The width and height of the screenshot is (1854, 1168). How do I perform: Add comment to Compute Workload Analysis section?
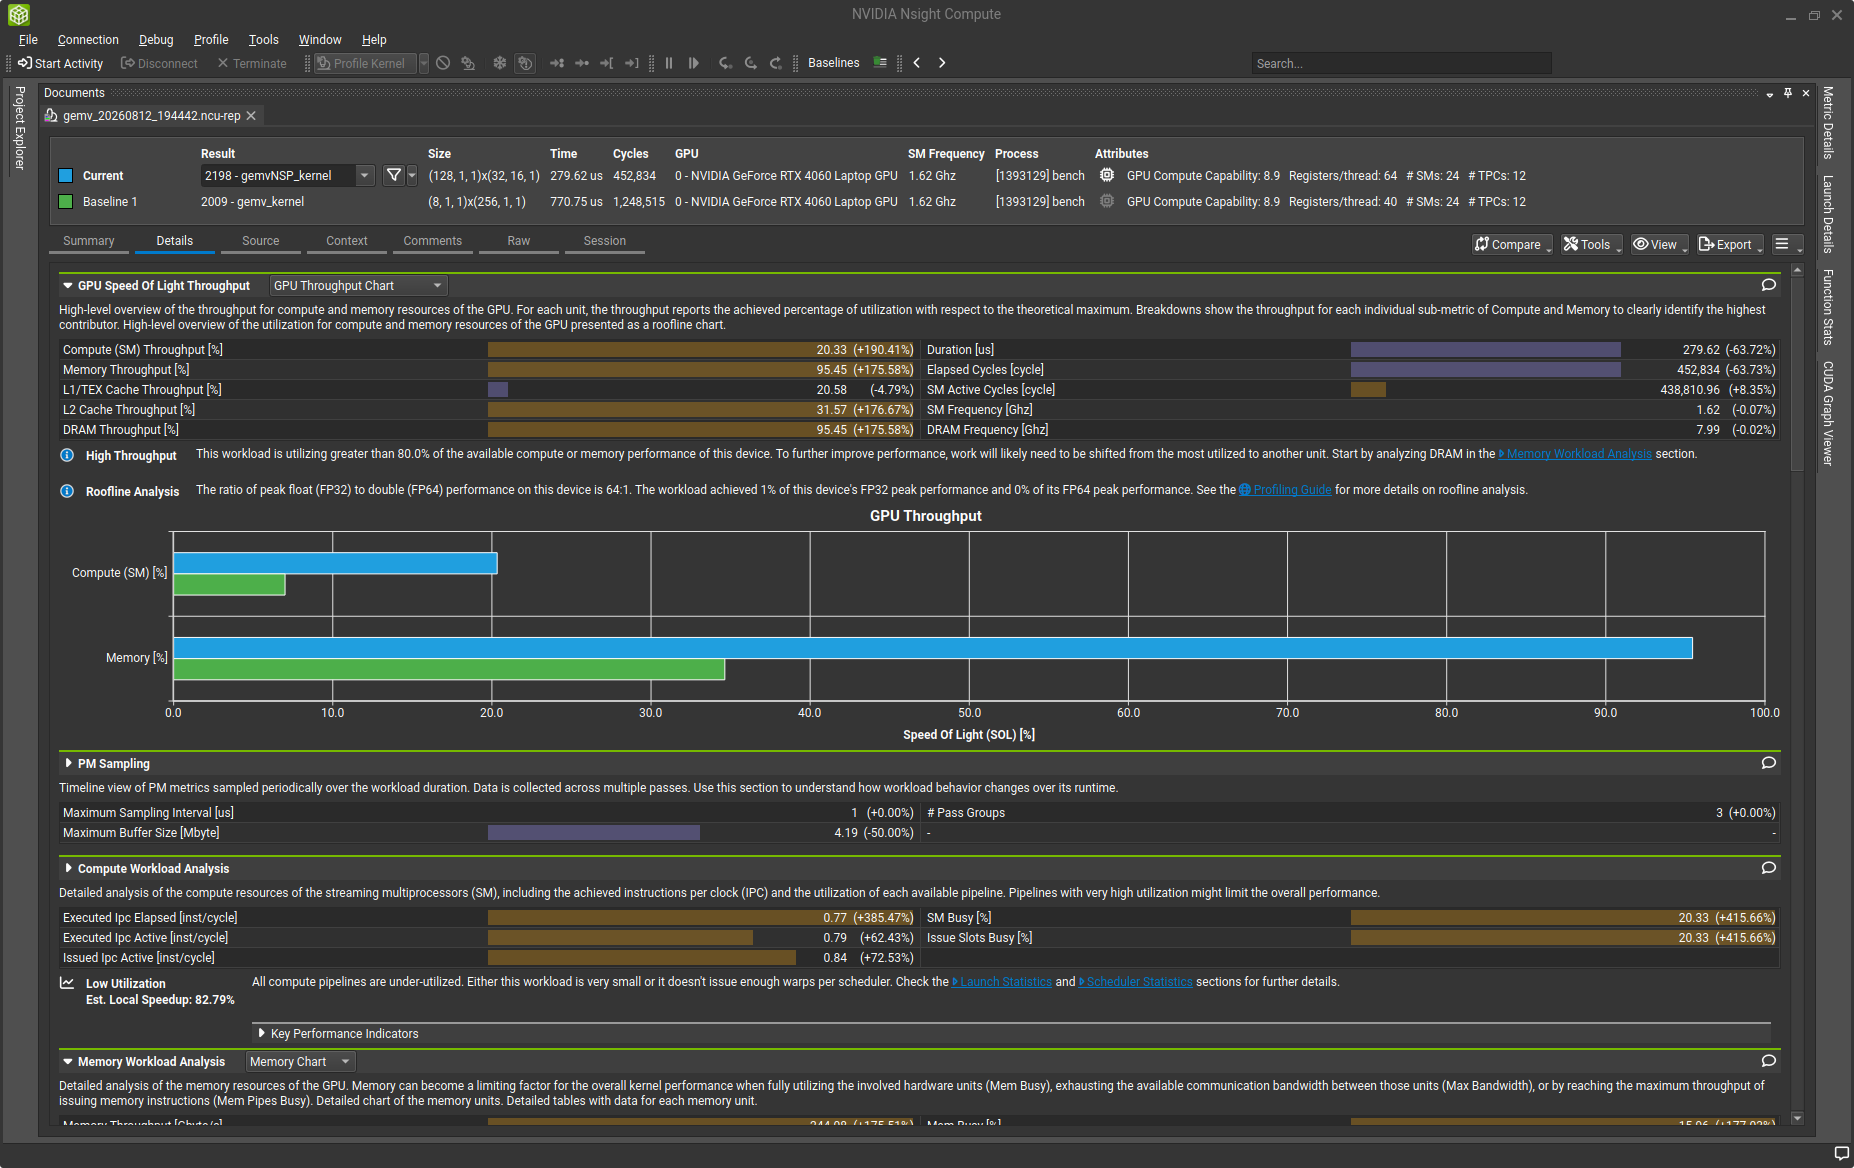1769,868
